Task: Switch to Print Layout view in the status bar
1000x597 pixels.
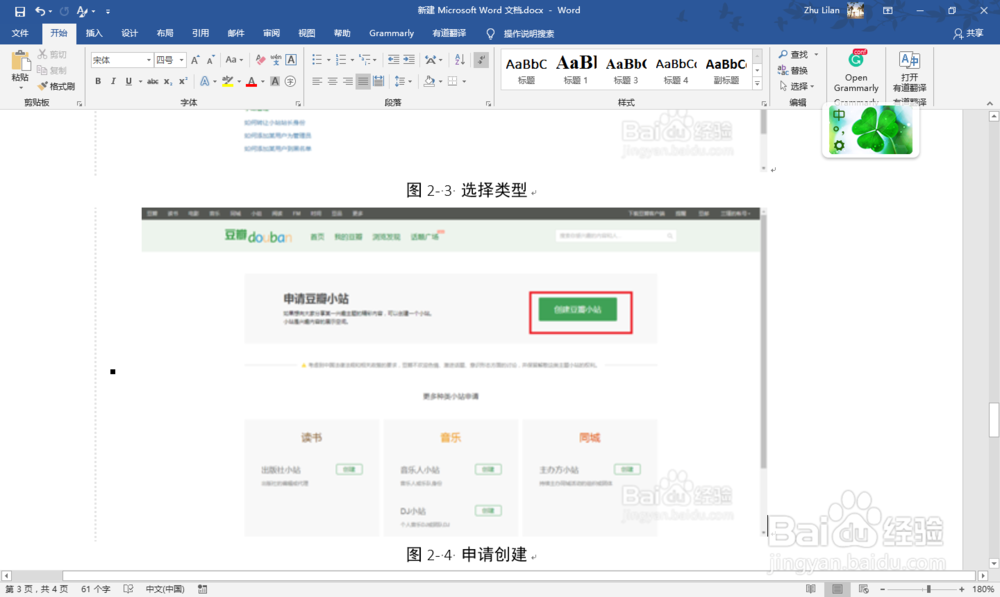Action: (x=837, y=589)
